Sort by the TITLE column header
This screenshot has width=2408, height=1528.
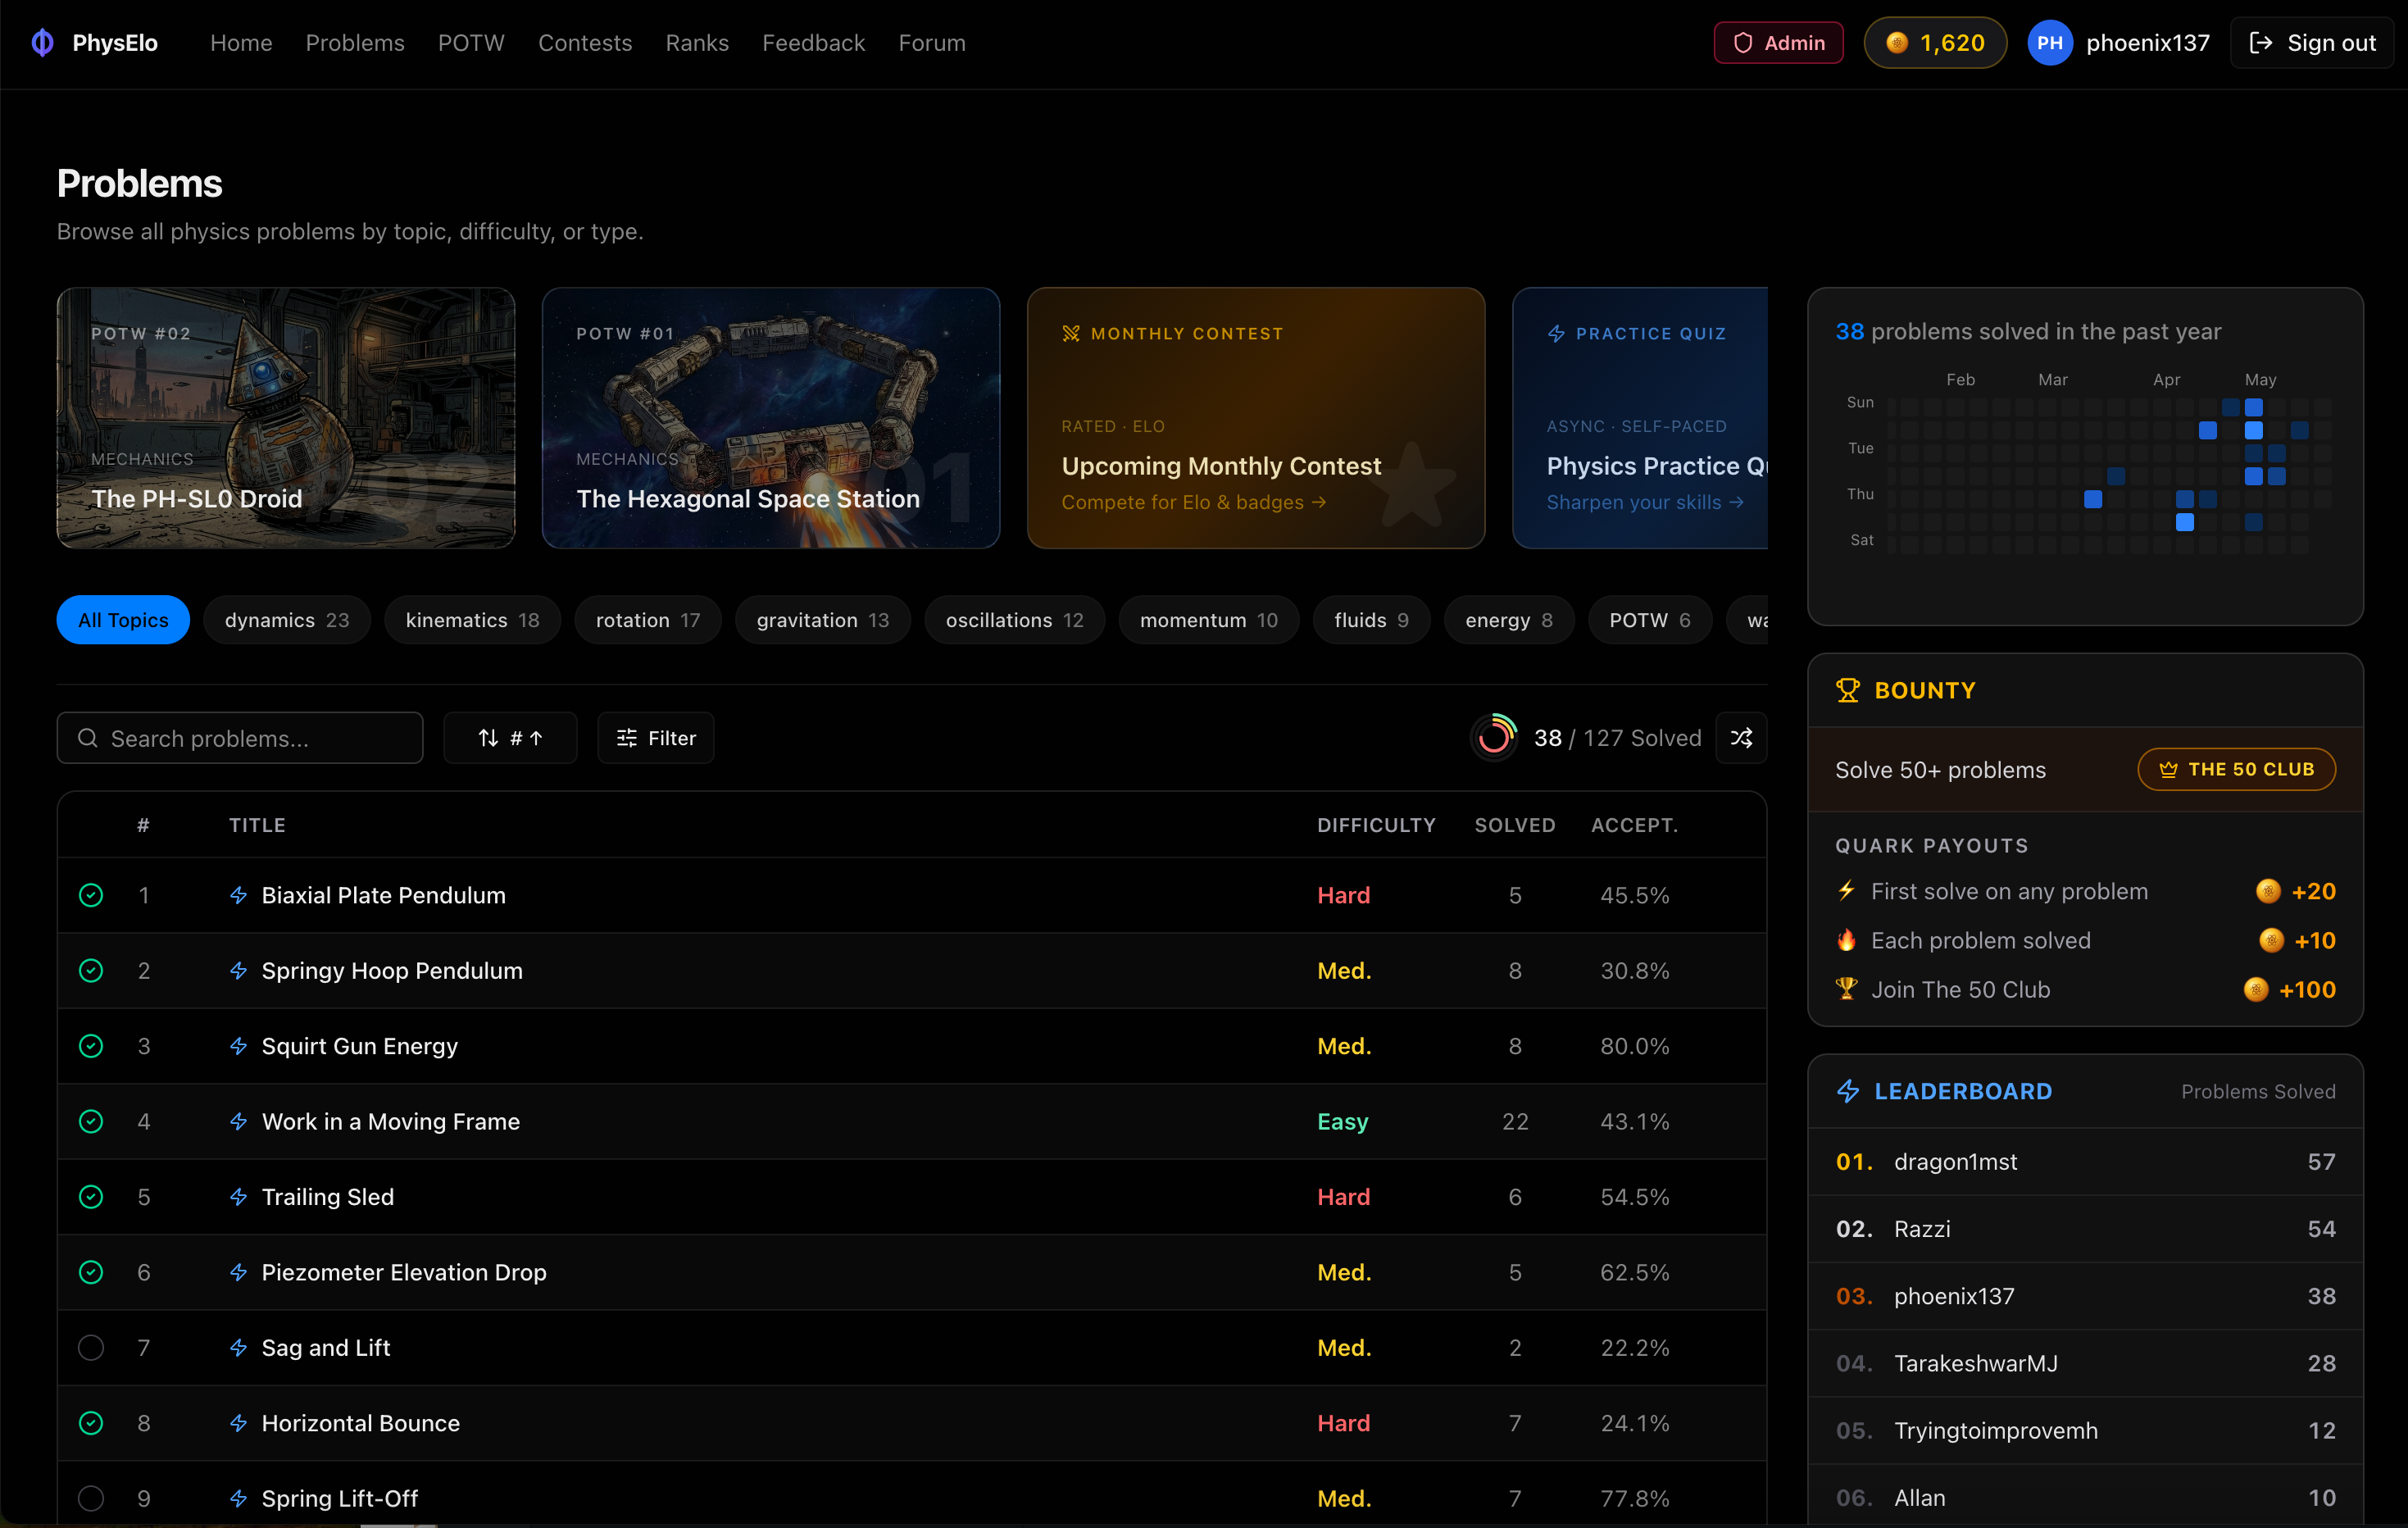[257, 825]
